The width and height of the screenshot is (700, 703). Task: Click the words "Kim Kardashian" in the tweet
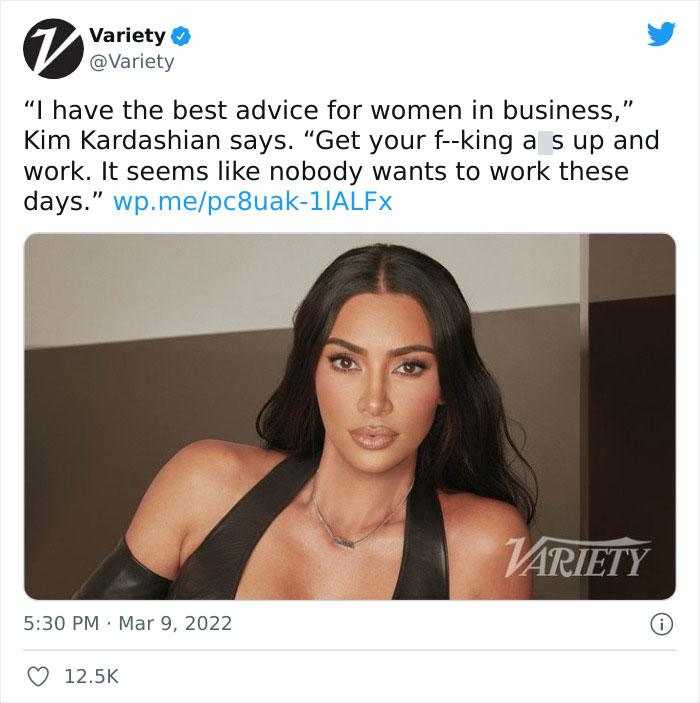[122, 141]
